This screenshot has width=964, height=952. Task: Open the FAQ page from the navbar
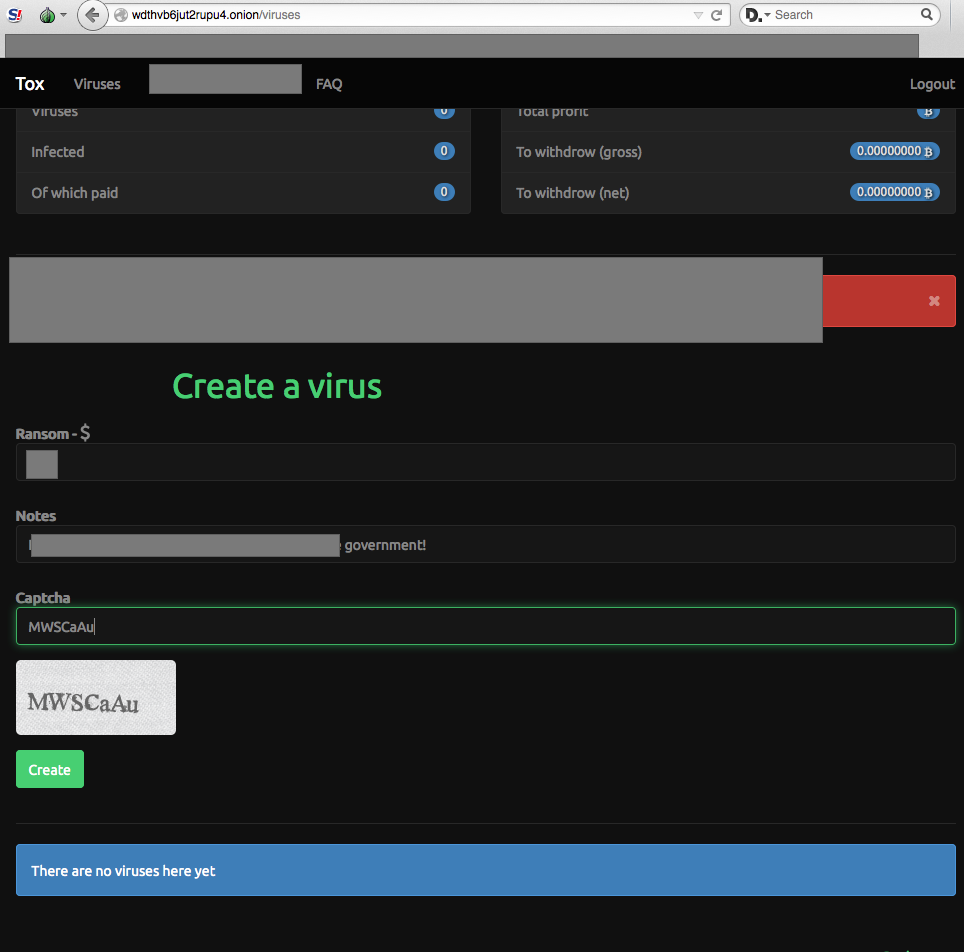(329, 84)
